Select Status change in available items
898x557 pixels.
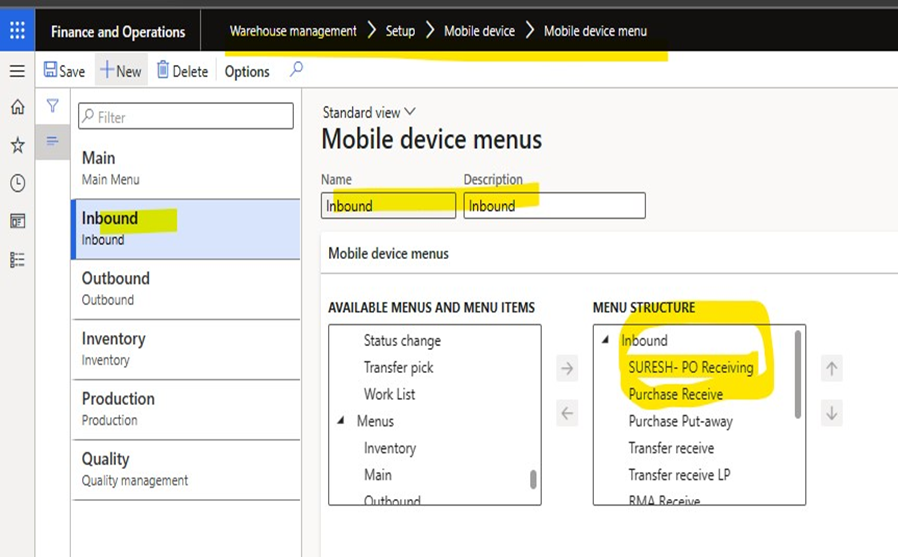tap(402, 341)
